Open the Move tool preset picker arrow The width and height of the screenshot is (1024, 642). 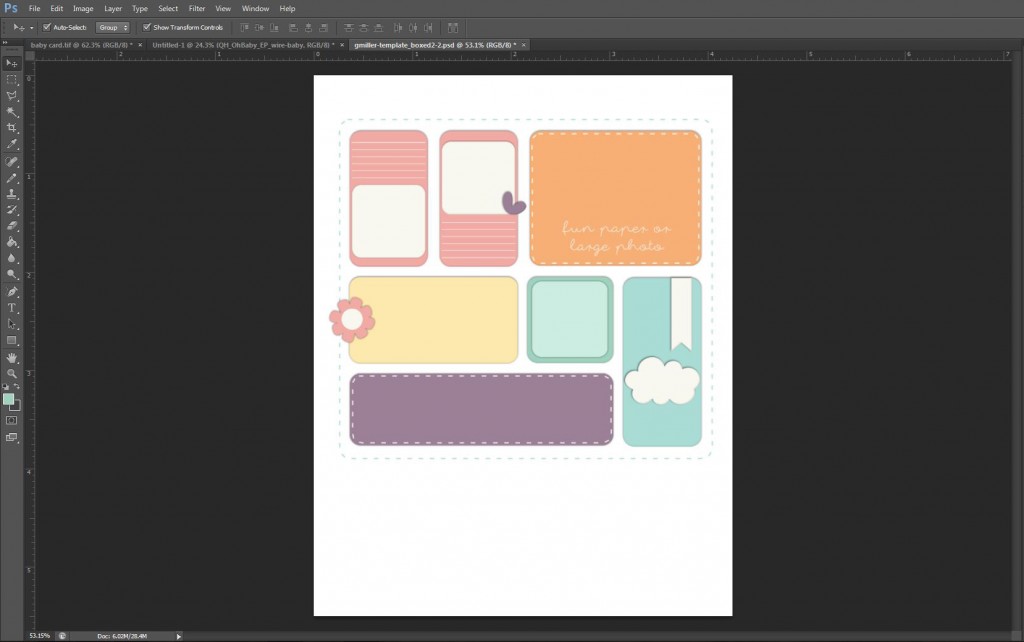(x=31, y=28)
